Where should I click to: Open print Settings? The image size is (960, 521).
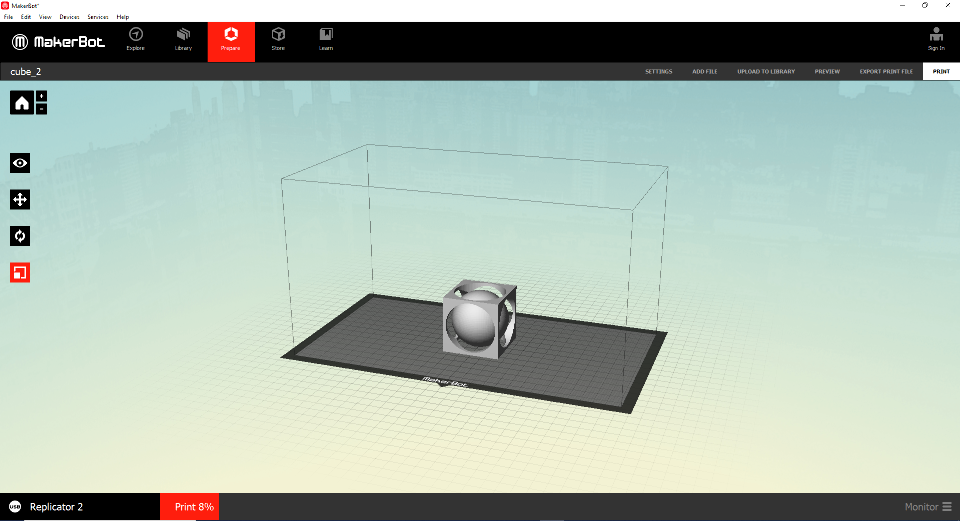(659, 72)
